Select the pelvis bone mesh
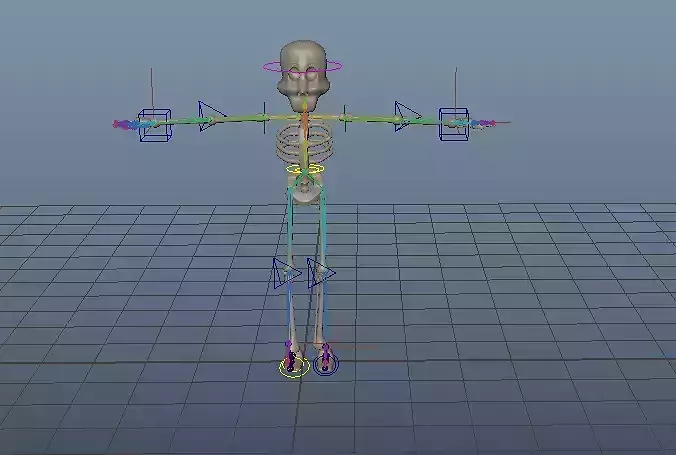The width and height of the screenshot is (676, 455). click(x=305, y=190)
